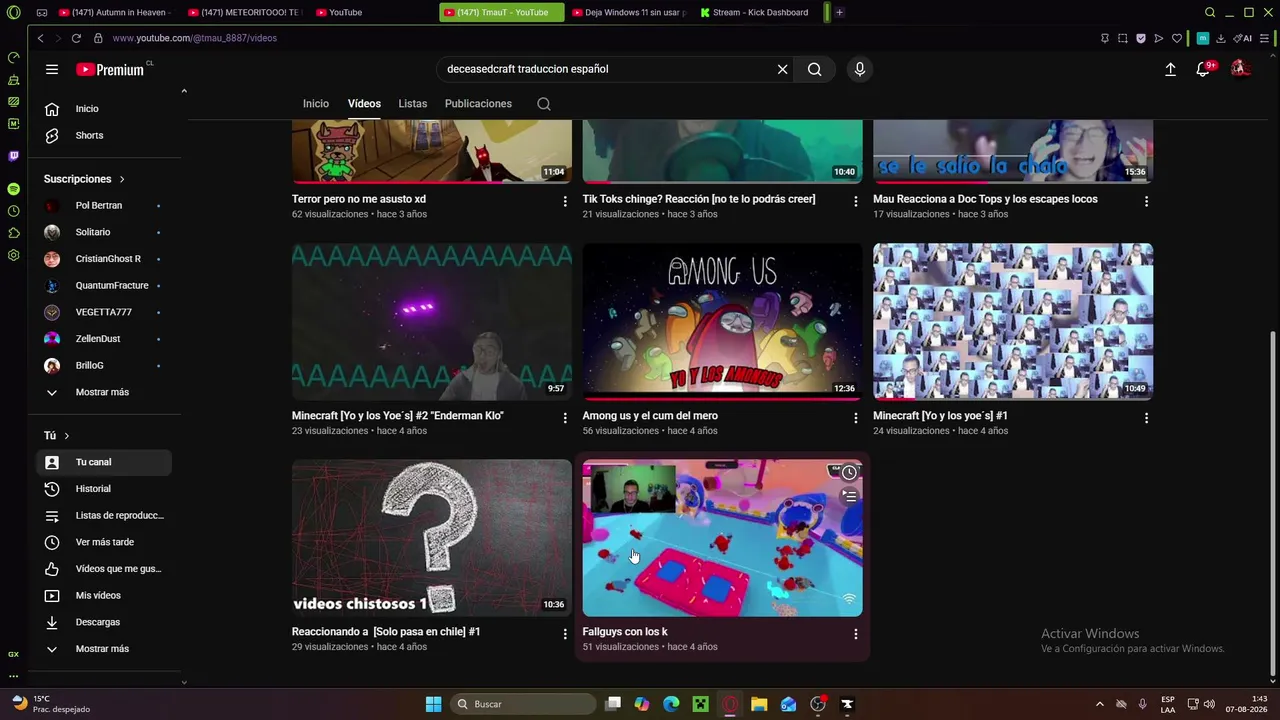Viewport: 1280px width, 720px height.
Task: Start voice search with the microphone
Action: [859, 69]
